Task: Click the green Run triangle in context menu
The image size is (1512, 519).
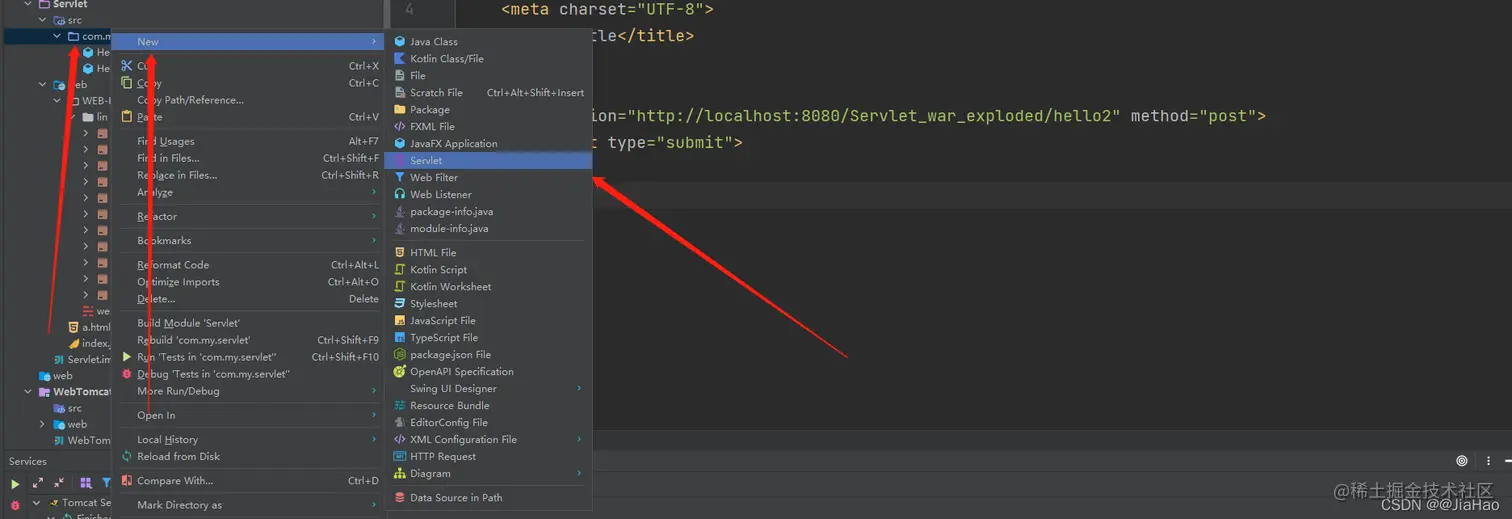Action: [x=127, y=357]
